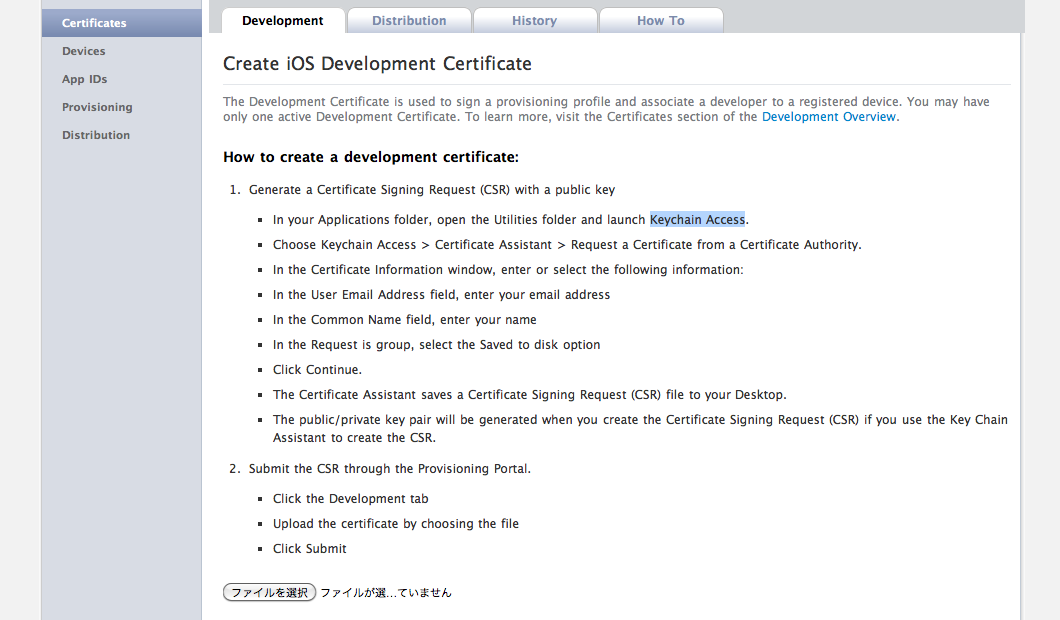Open App IDs in the sidebar
The image size is (1060, 620).
tap(84, 79)
